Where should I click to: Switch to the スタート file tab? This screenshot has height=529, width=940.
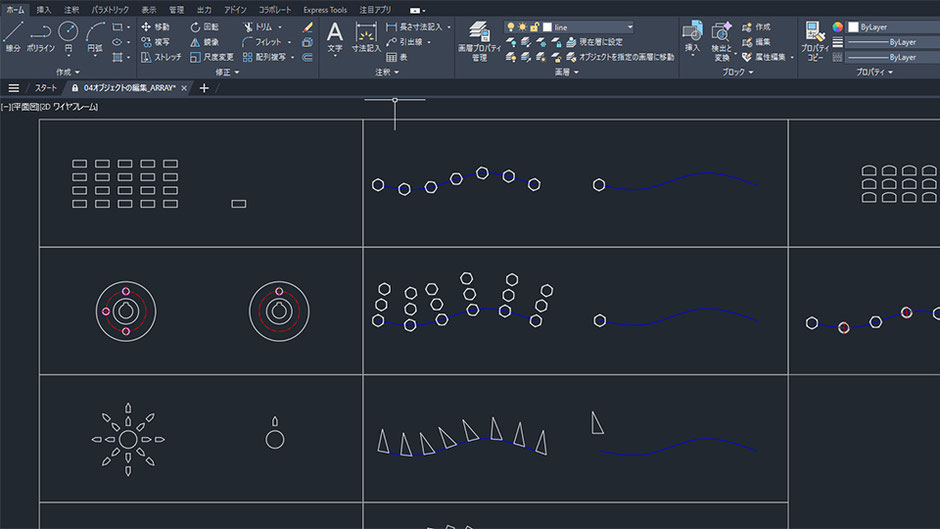coord(46,88)
